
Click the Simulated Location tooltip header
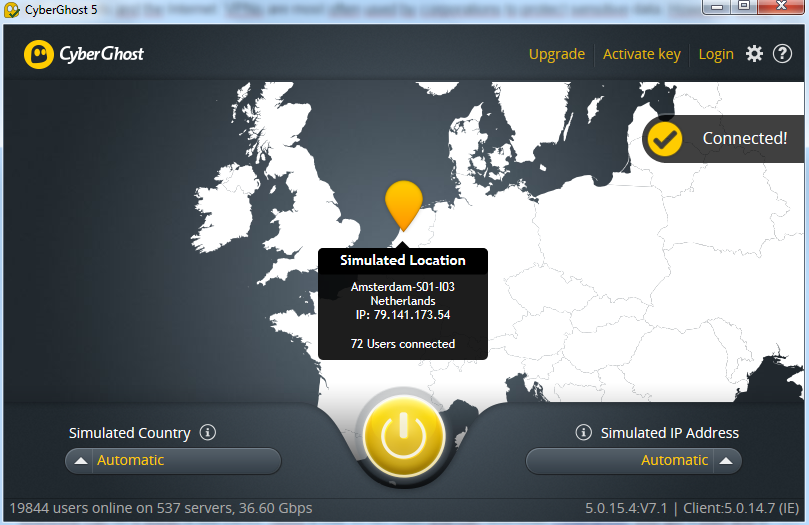pos(403,260)
